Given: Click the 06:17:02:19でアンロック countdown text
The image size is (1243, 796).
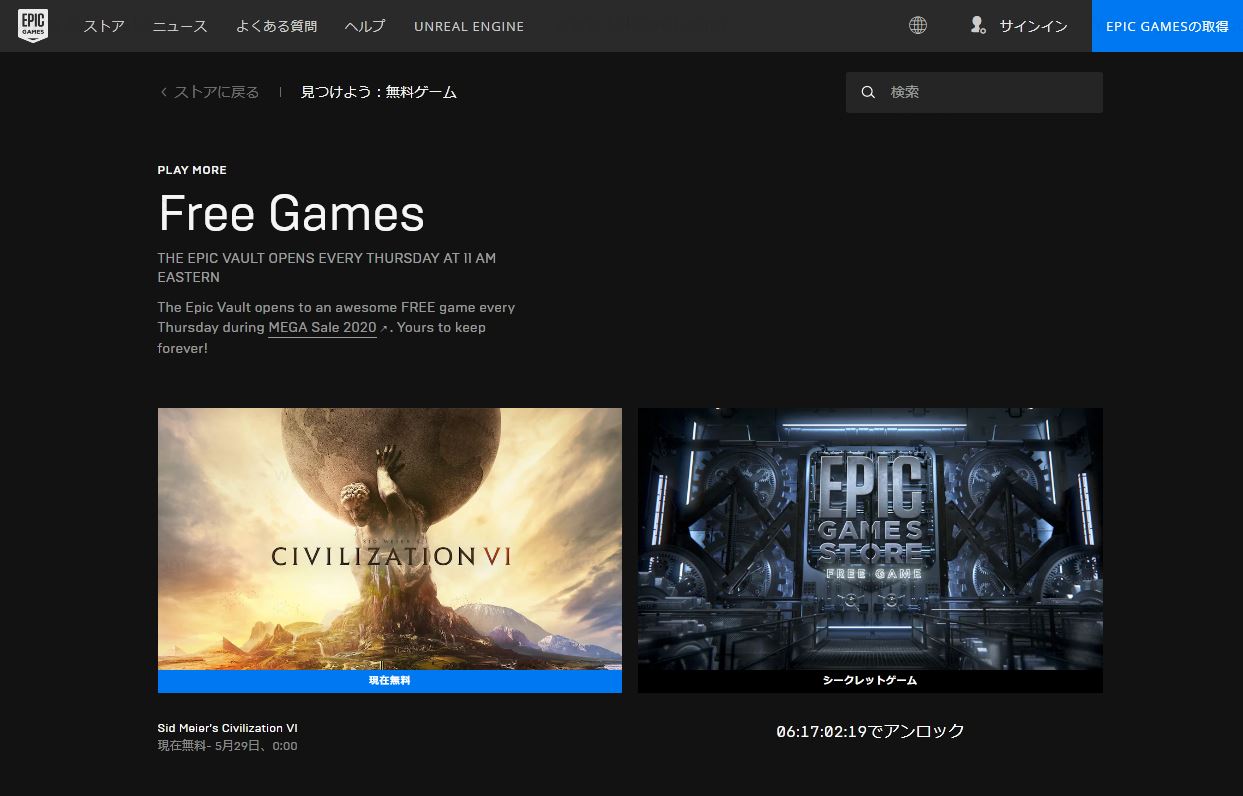Looking at the screenshot, I should (870, 731).
